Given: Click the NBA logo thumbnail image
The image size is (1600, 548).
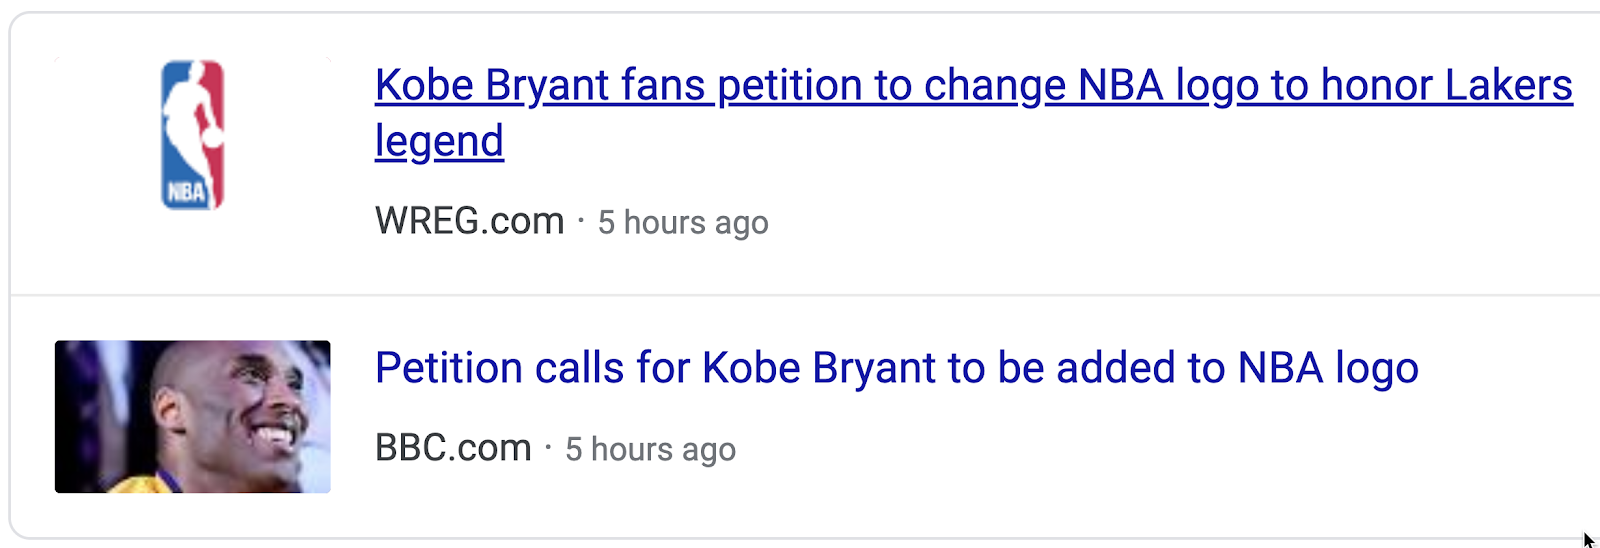Looking at the screenshot, I should [193, 134].
